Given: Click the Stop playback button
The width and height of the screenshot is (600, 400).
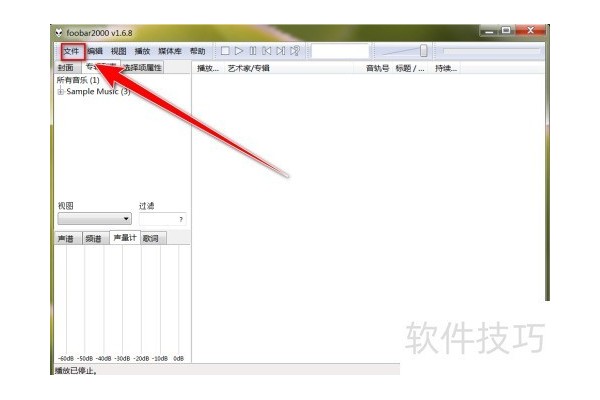Looking at the screenshot, I should [x=225, y=51].
